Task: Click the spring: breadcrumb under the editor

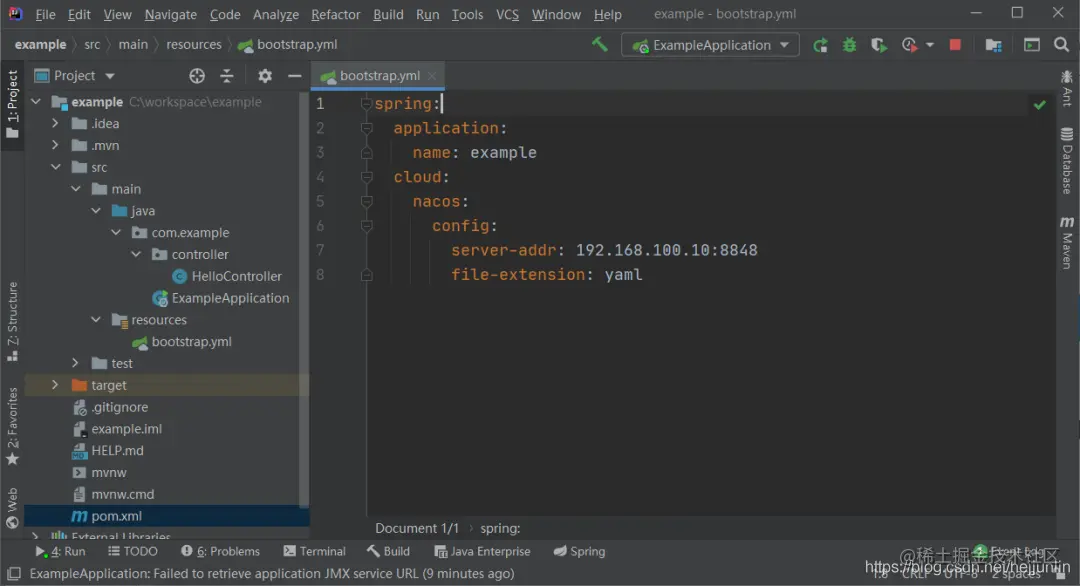Action: tap(500, 528)
